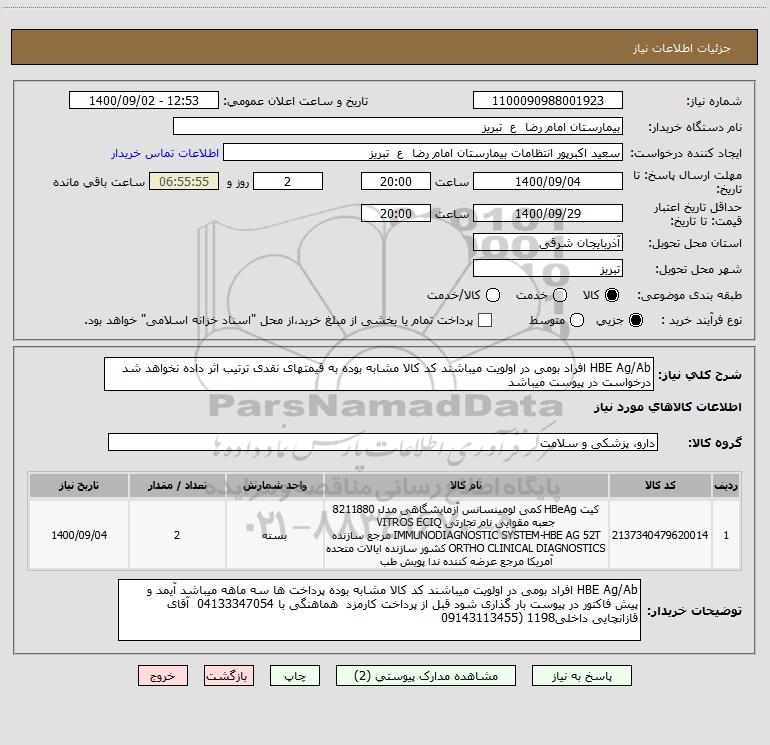
Task: Click the شرح کلی نیاز description box
Action: click(379, 374)
